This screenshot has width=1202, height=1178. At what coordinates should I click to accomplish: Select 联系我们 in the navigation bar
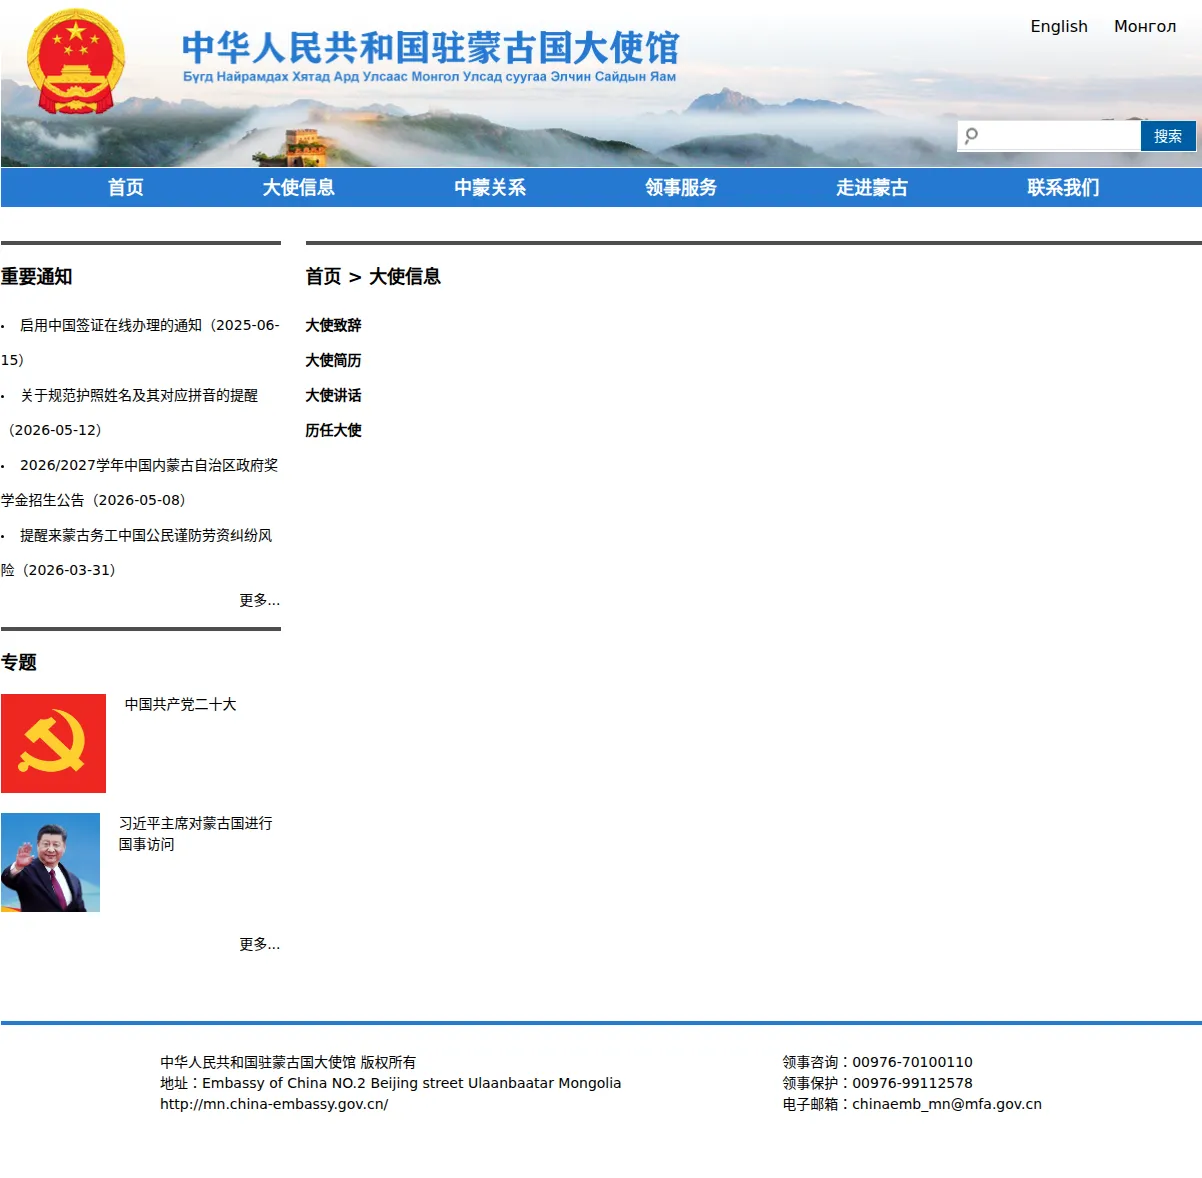[1063, 187]
